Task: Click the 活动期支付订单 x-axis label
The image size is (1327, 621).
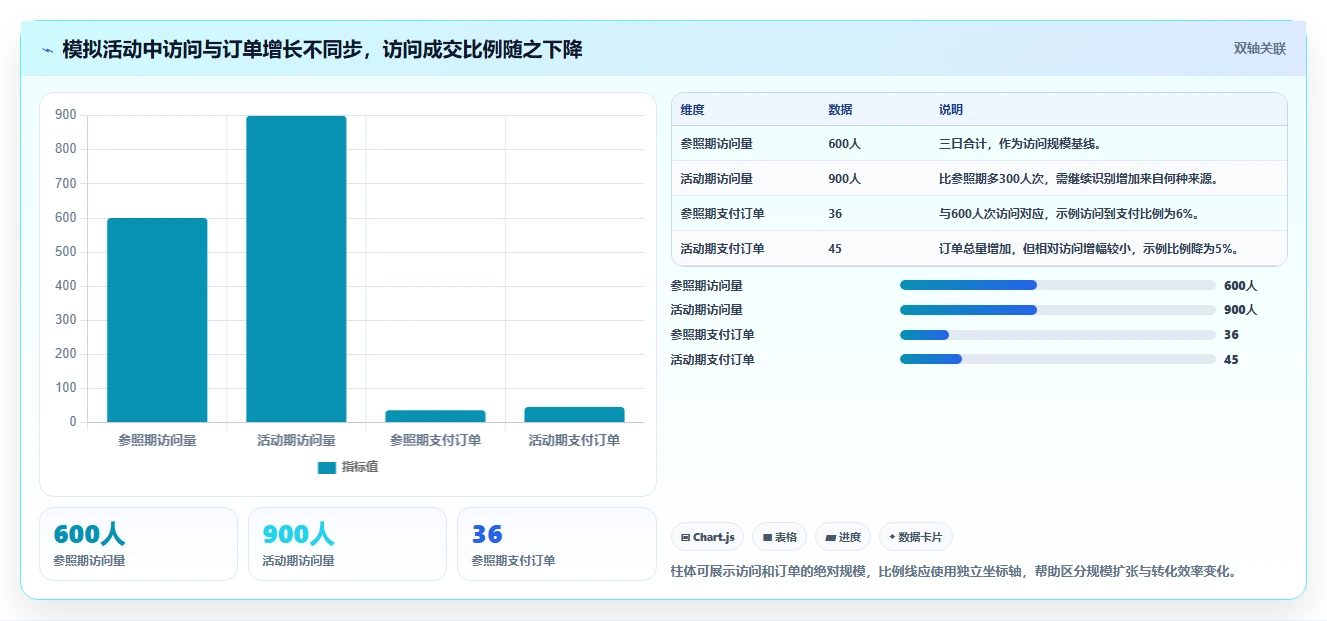Action: point(574,440)
